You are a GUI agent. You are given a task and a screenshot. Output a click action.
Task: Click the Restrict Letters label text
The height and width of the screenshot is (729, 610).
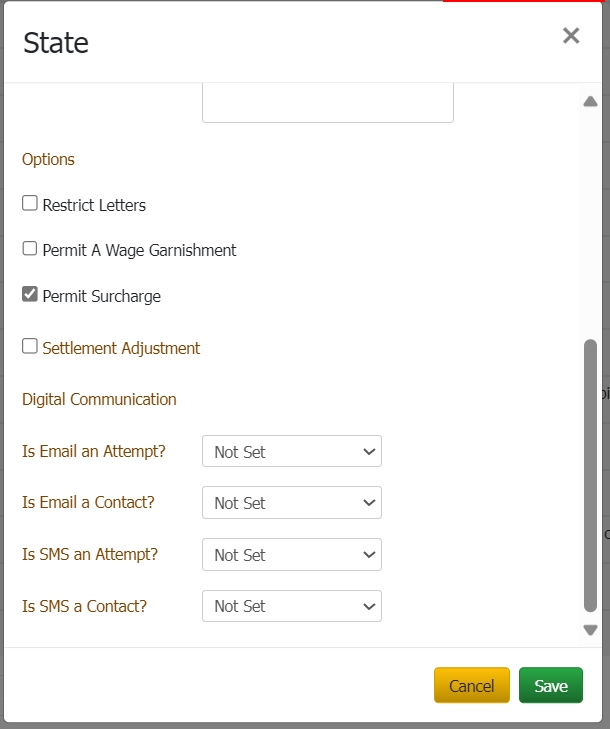pyautogui.click(x=94, y=205)
